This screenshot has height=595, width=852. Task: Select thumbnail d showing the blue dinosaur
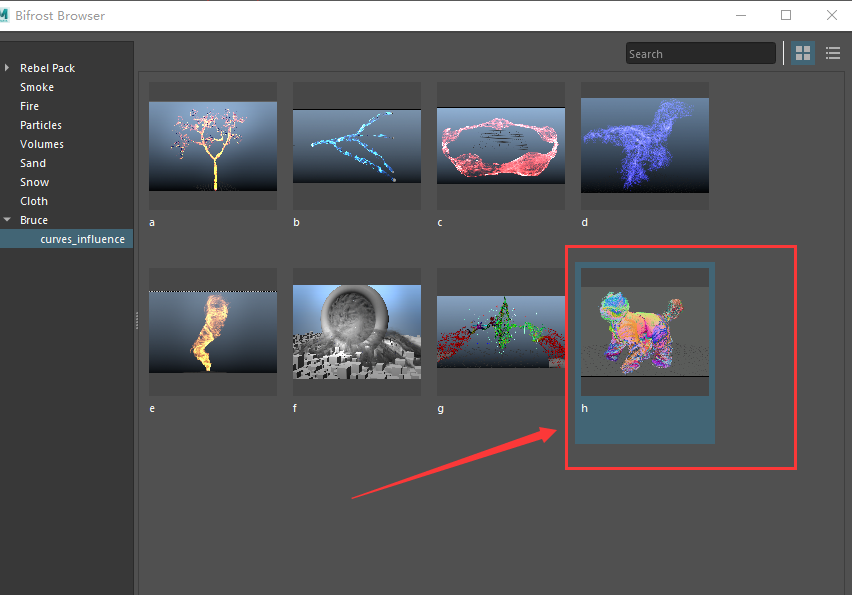tap(644, 143)
